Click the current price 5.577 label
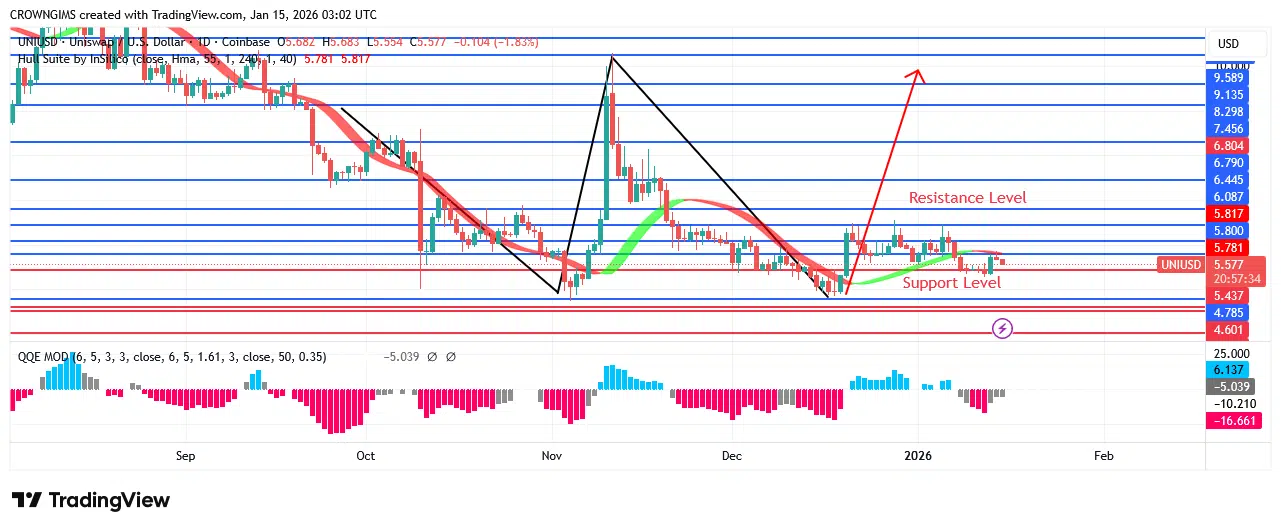 (x=1228, y=265)
